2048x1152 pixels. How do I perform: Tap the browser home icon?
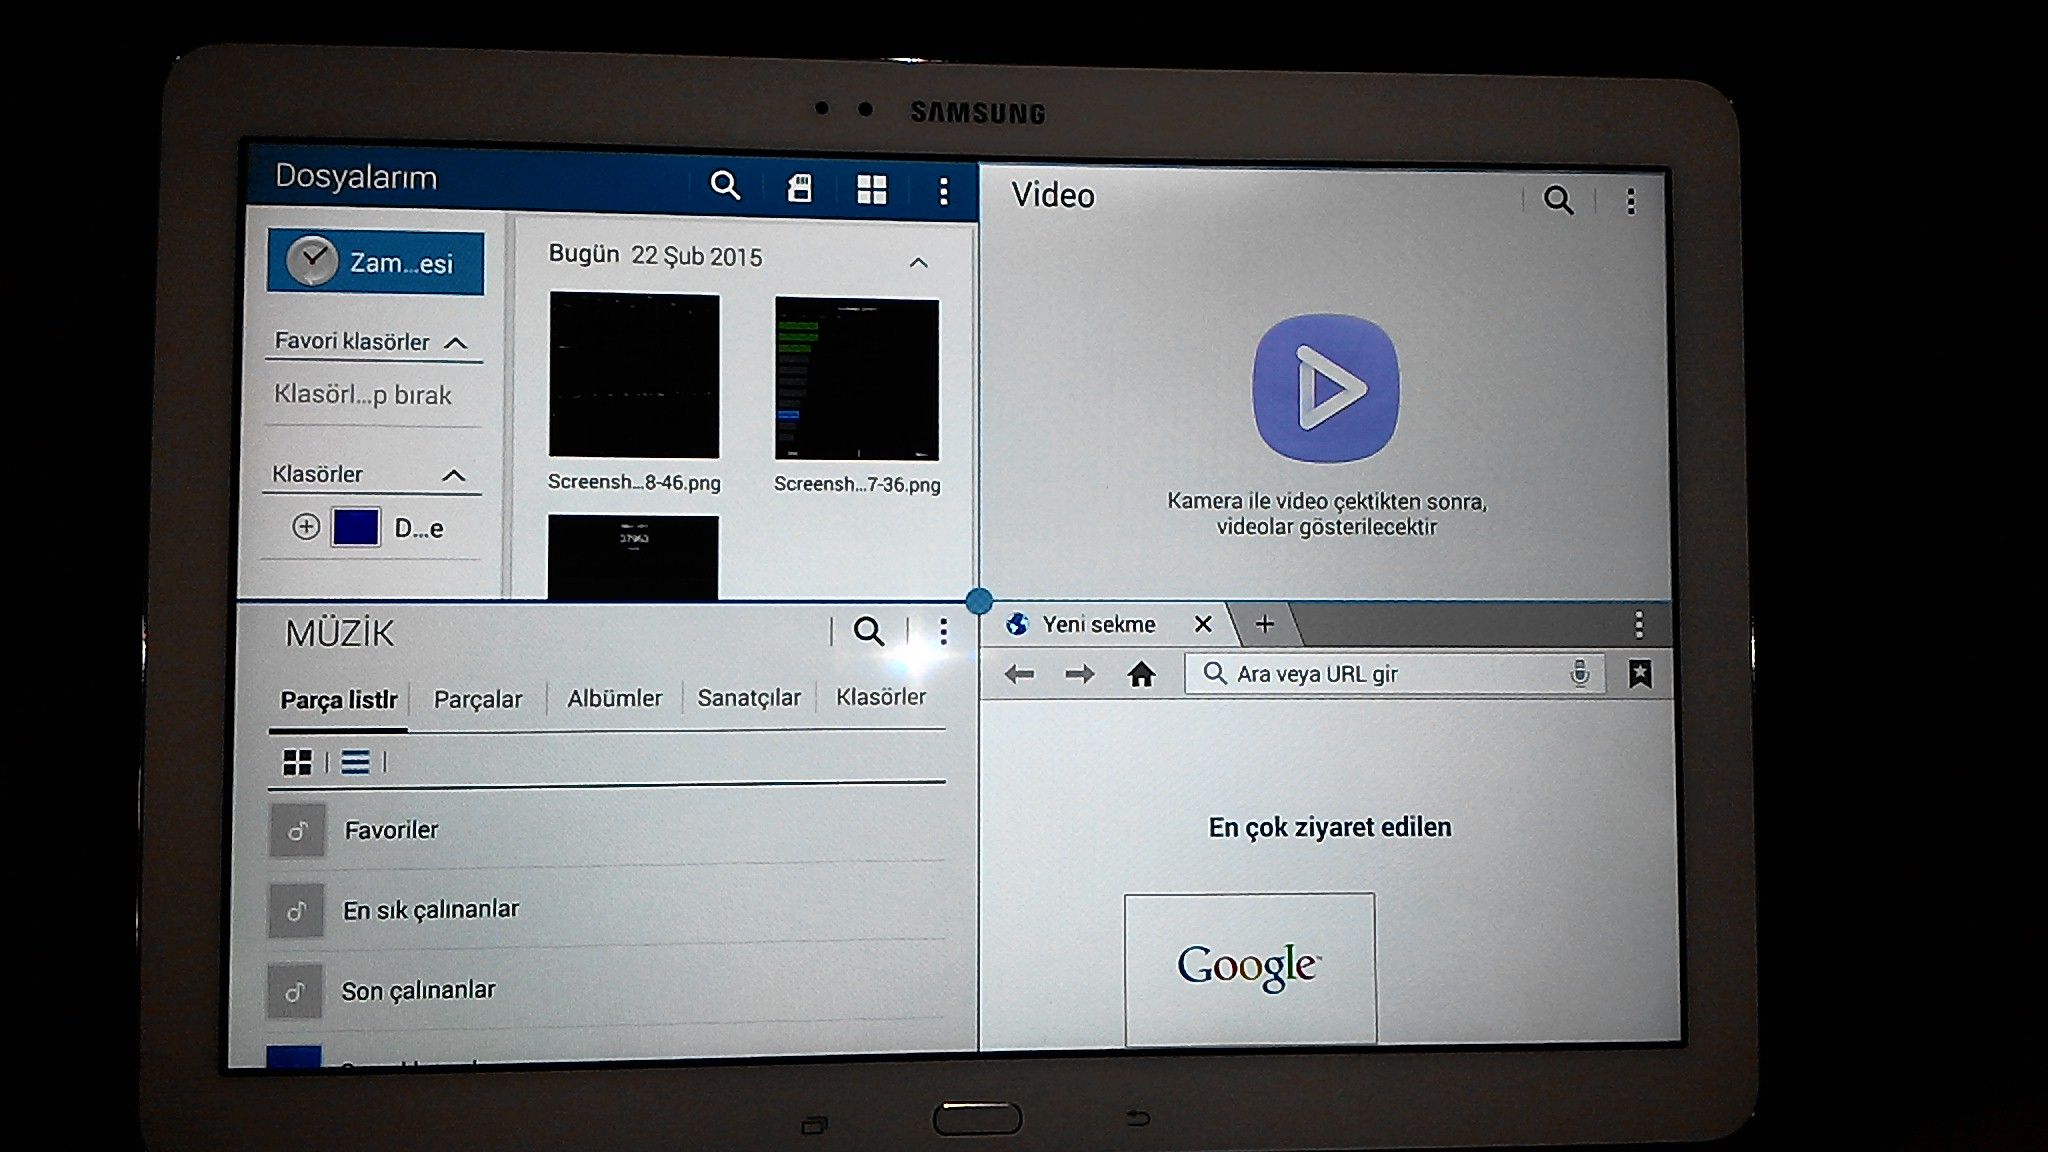1141,675
